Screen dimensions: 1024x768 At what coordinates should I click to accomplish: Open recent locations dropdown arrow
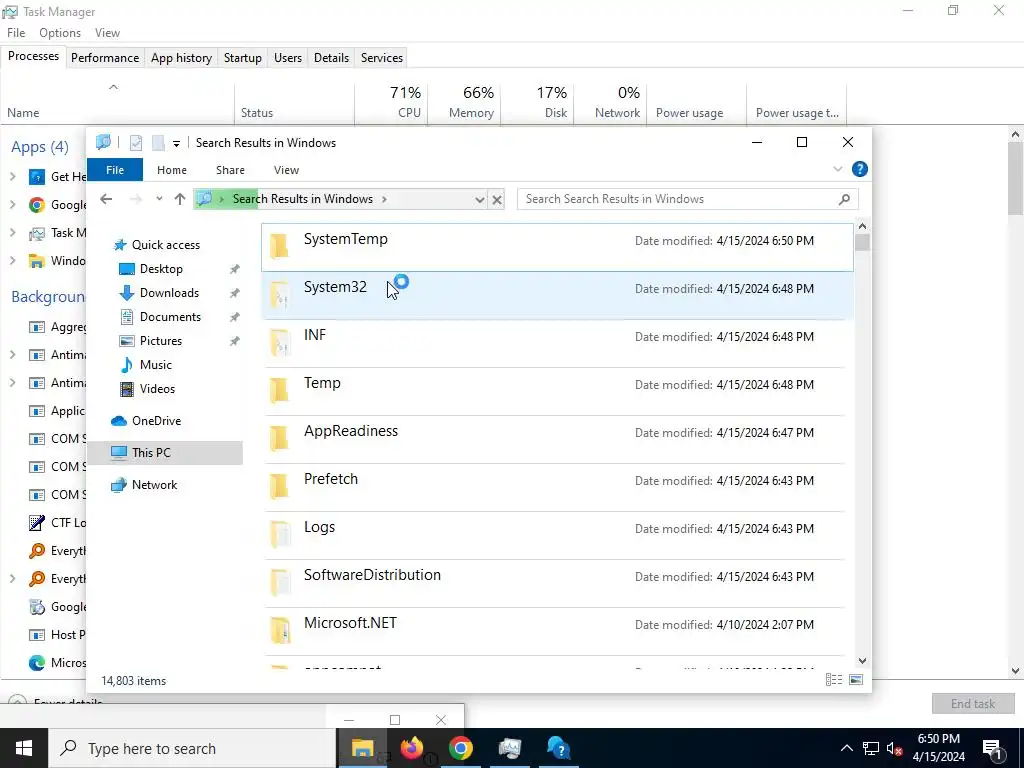pos(159,199)
